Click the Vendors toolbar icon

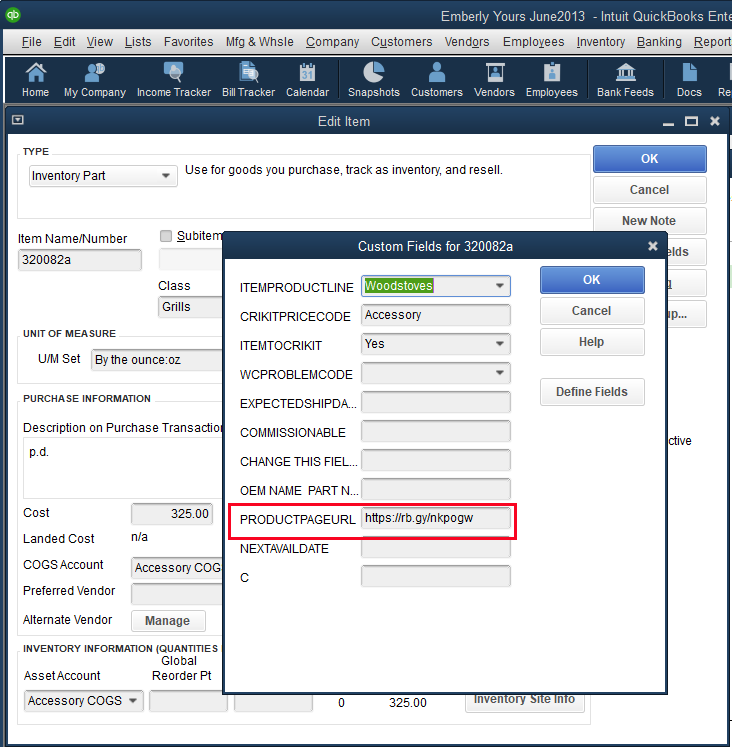pyautogui.click(x=494, y=80)
